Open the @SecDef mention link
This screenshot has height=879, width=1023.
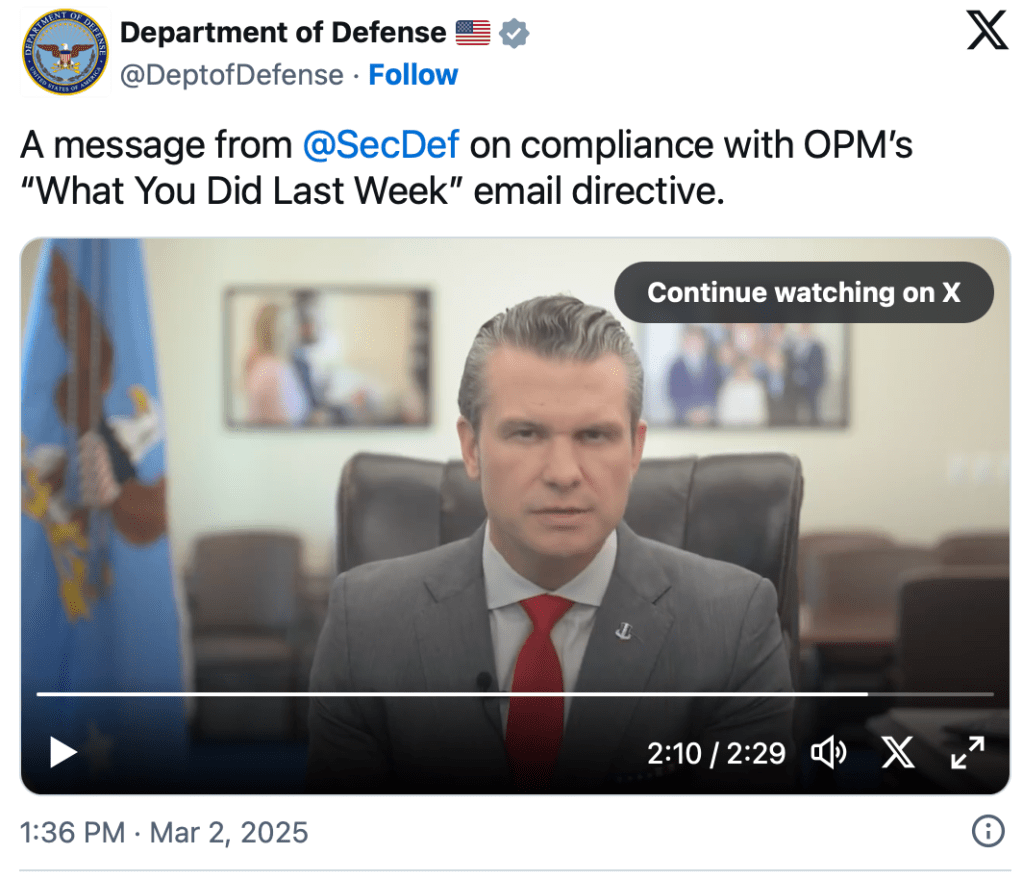pyautogui.click(x=380, y=146)
